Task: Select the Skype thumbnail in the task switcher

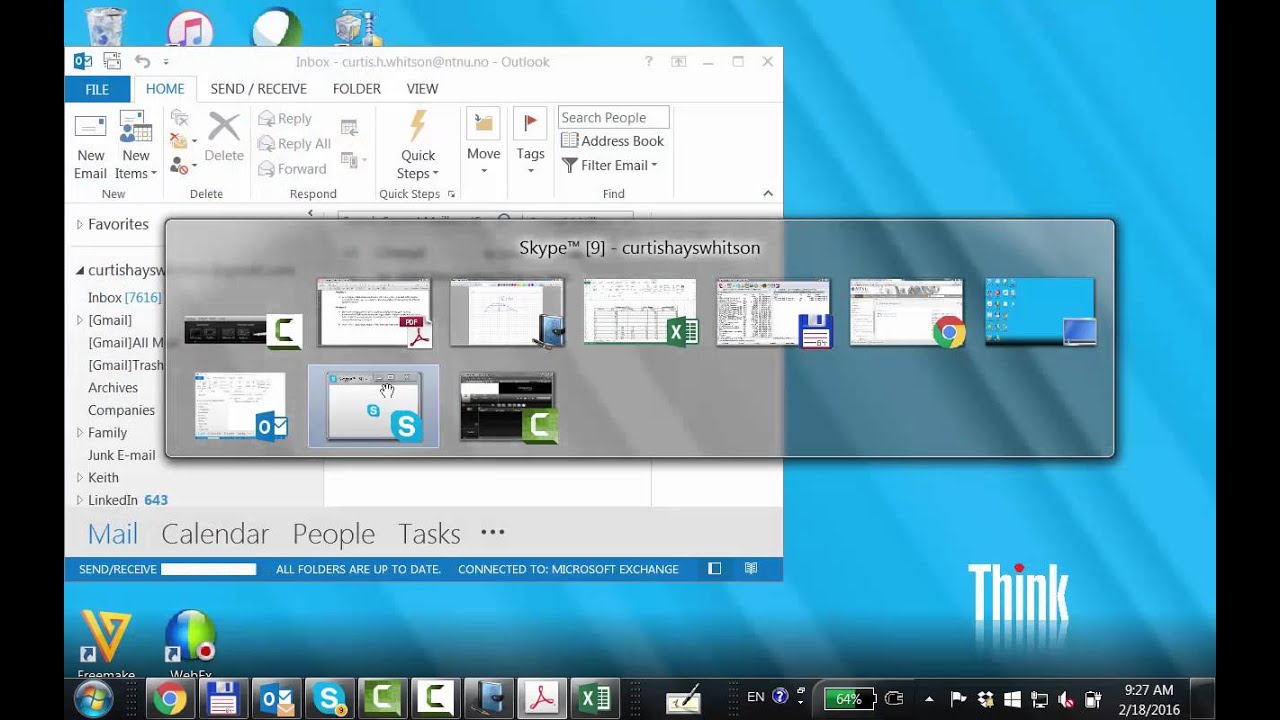Action: (373, 406)
